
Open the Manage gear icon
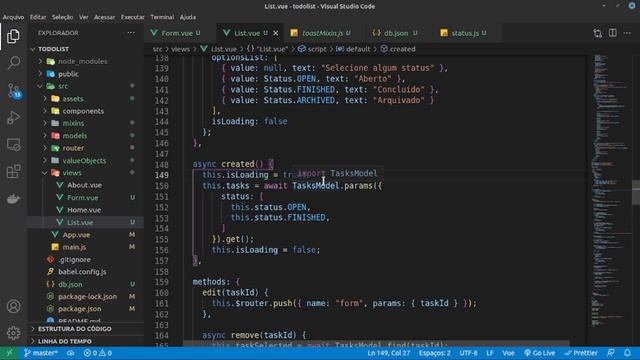(13, 333)
